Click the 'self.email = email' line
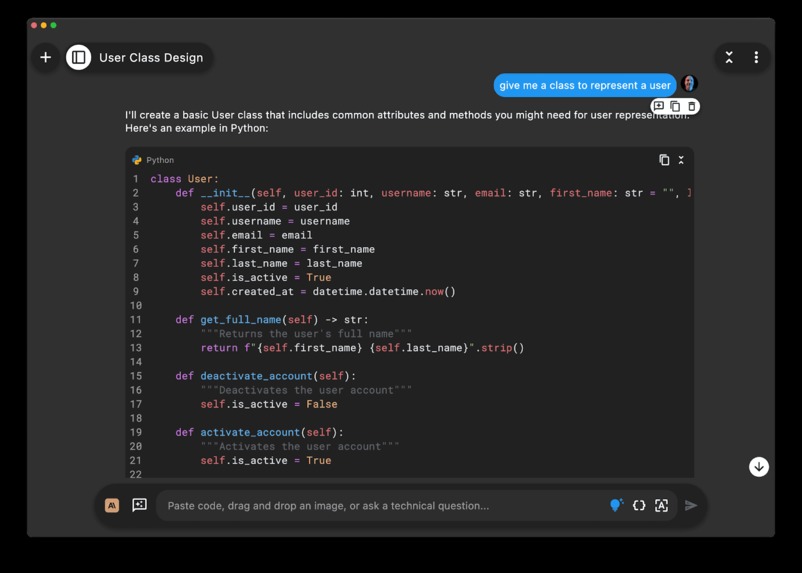This screenshot has width=802, height=573. tap(256, 235)
